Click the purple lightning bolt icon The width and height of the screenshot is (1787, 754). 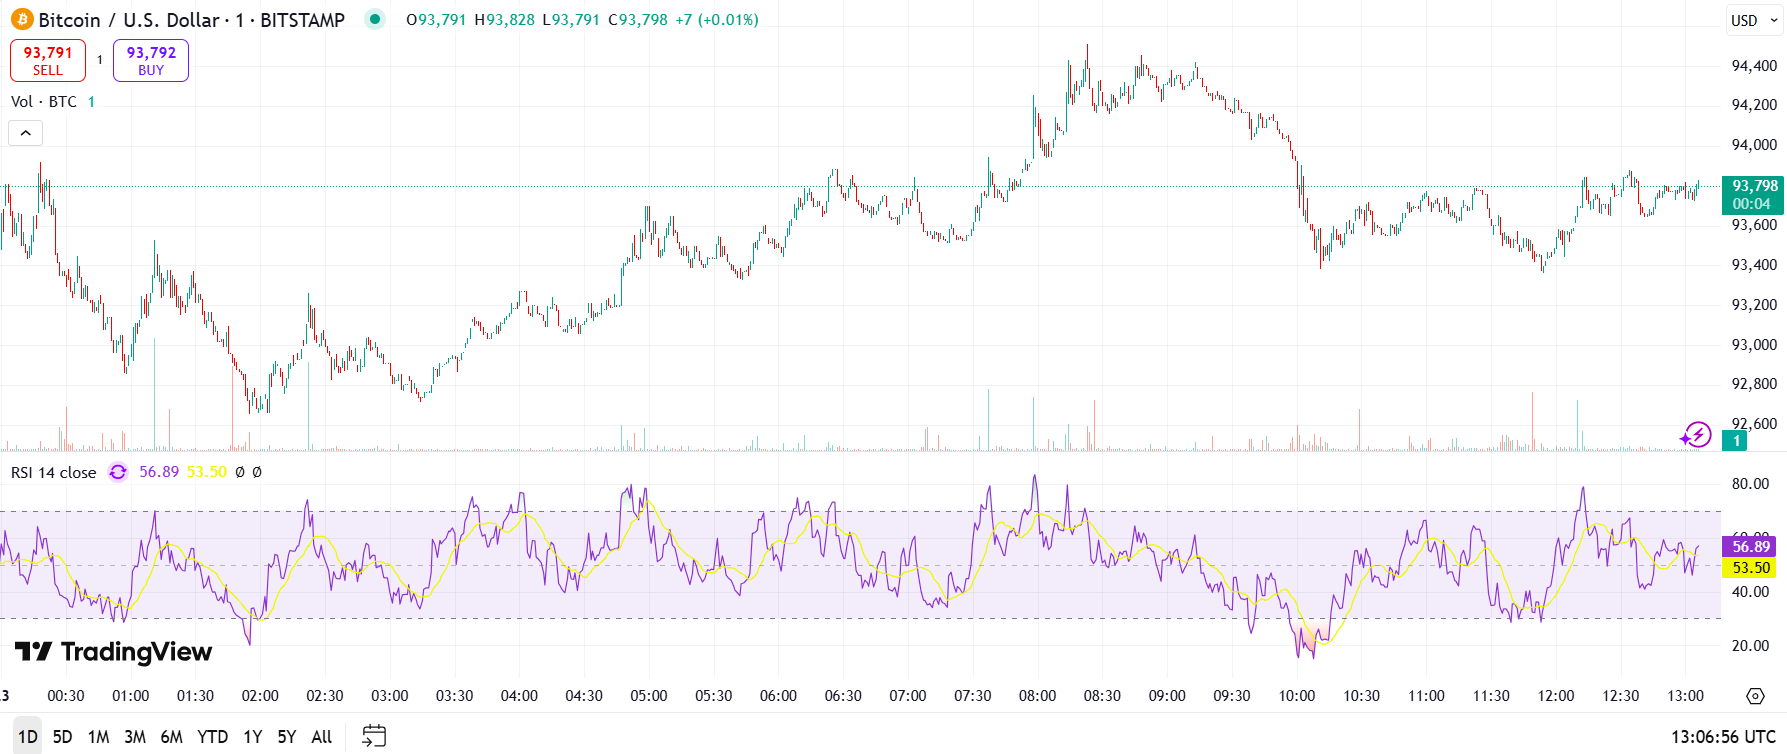click(x=1696, y=435)
